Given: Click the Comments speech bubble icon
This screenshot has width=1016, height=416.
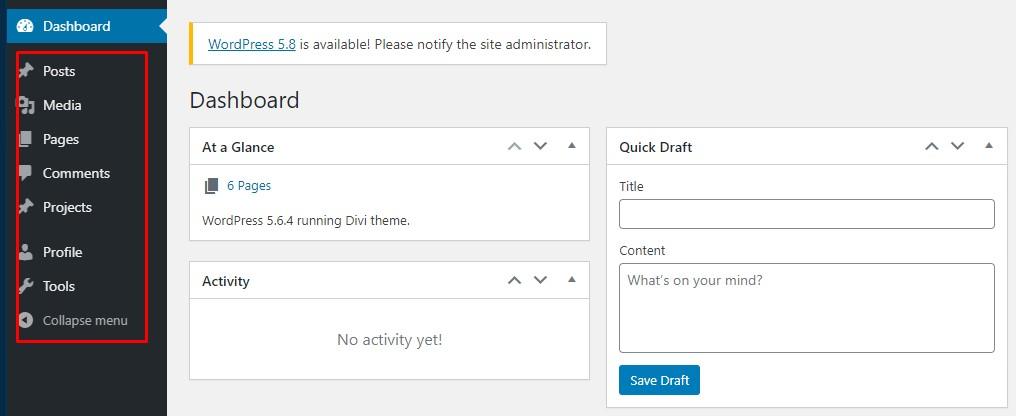Looking at the screenshot, I should pyautogui.click(x=25, y=173).
